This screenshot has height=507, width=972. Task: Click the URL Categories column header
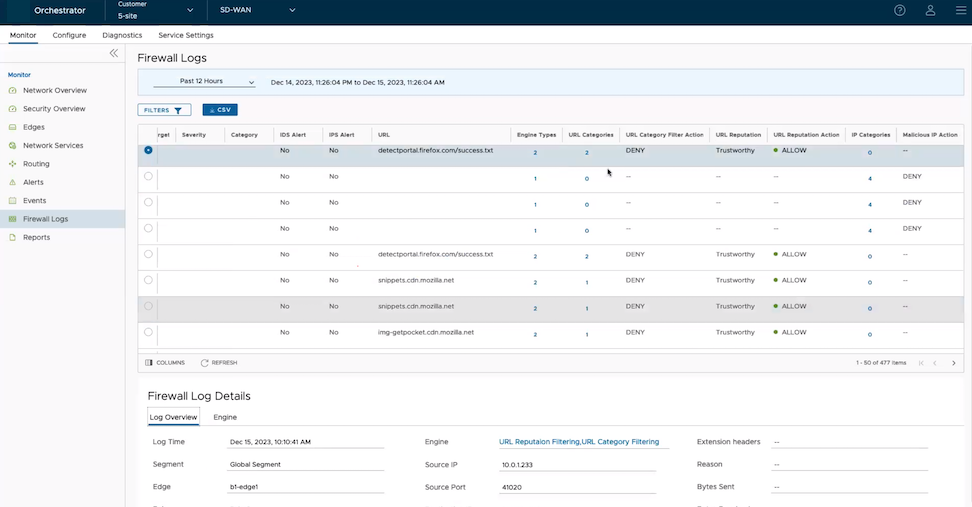click(590, 135)
